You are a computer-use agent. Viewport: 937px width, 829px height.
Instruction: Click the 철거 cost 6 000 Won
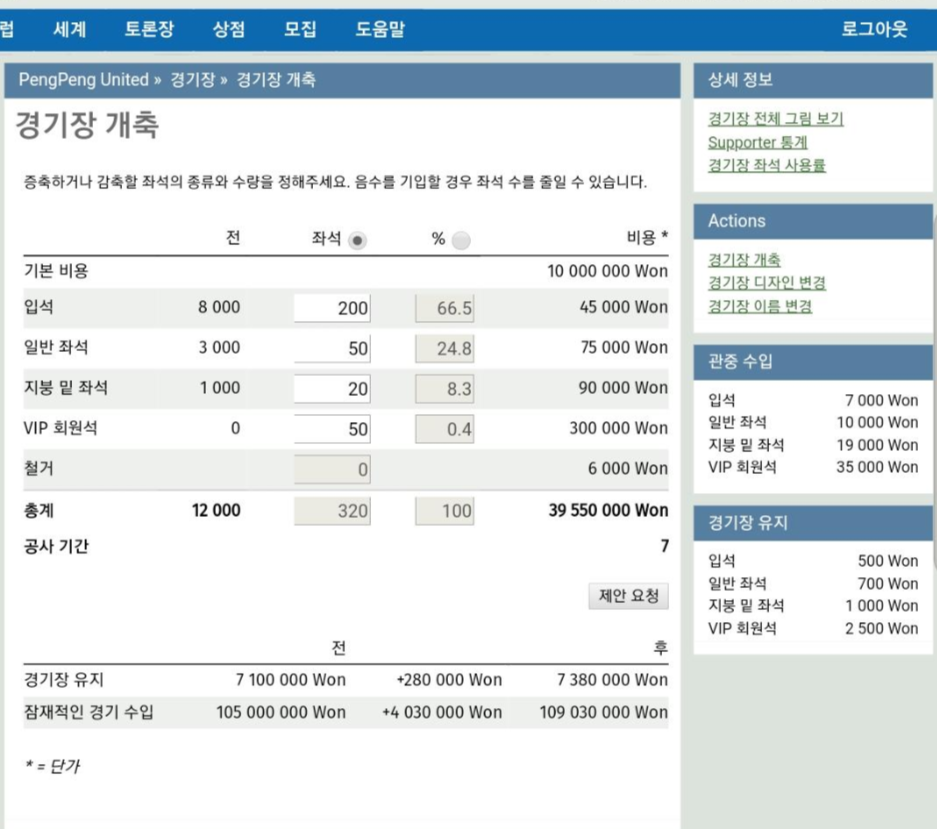tap(627, 468)
